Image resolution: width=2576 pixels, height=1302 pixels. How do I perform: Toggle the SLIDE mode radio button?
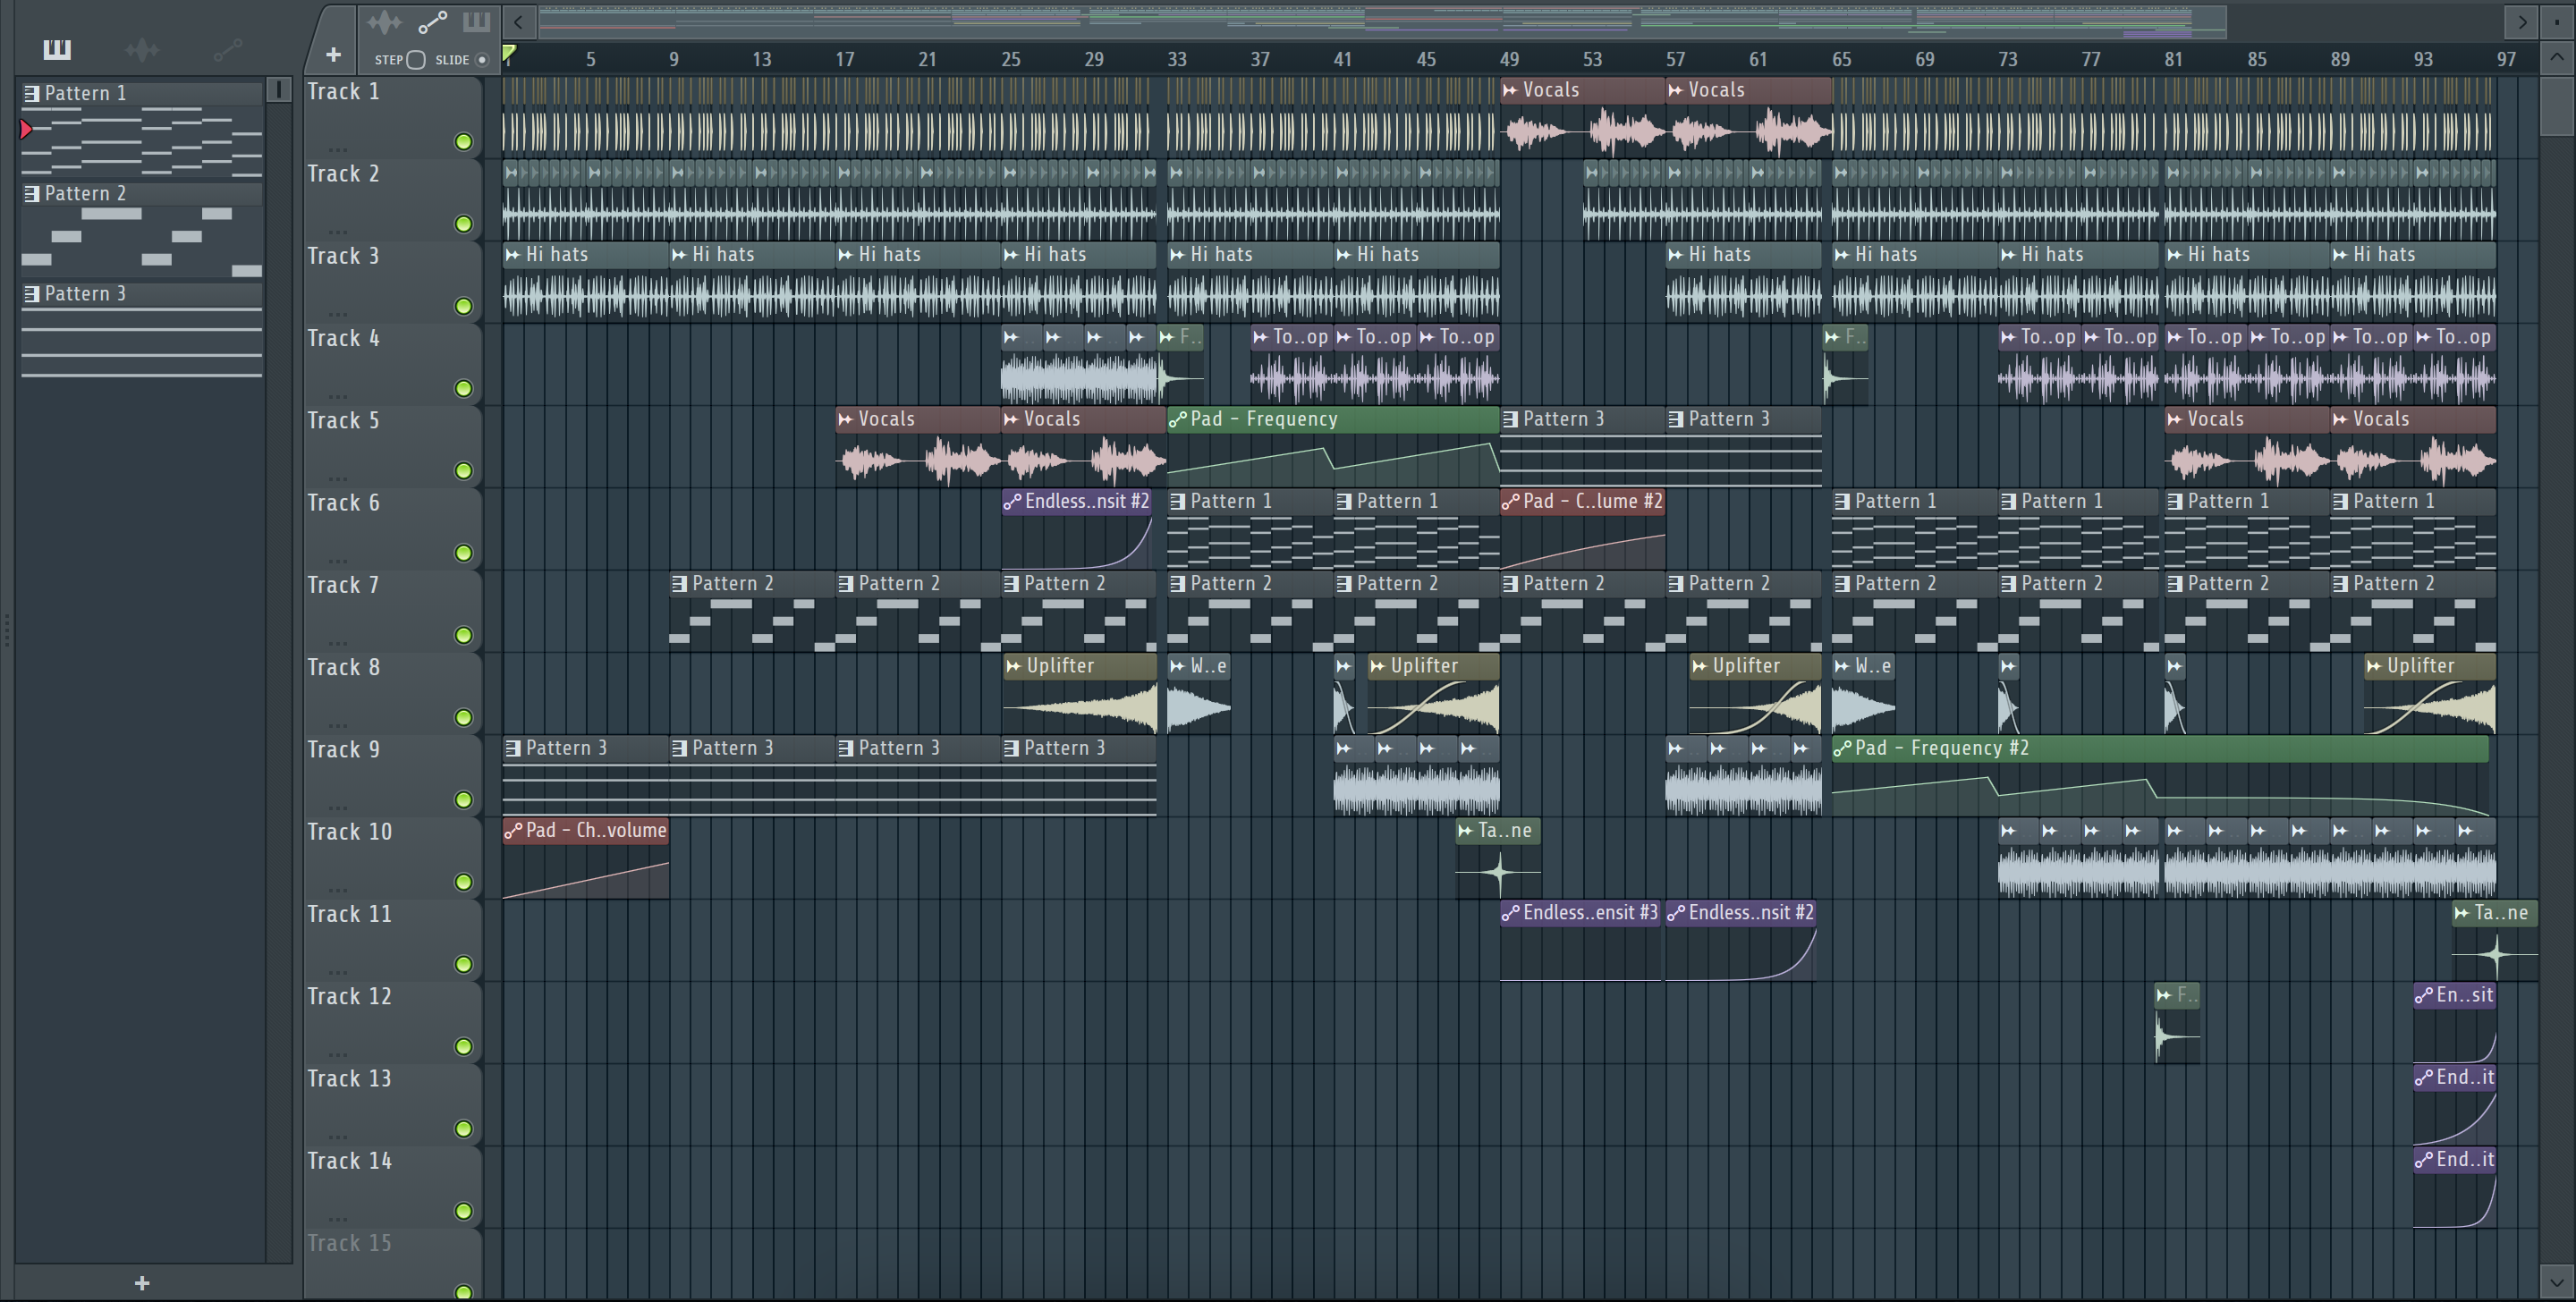[481, 60]
